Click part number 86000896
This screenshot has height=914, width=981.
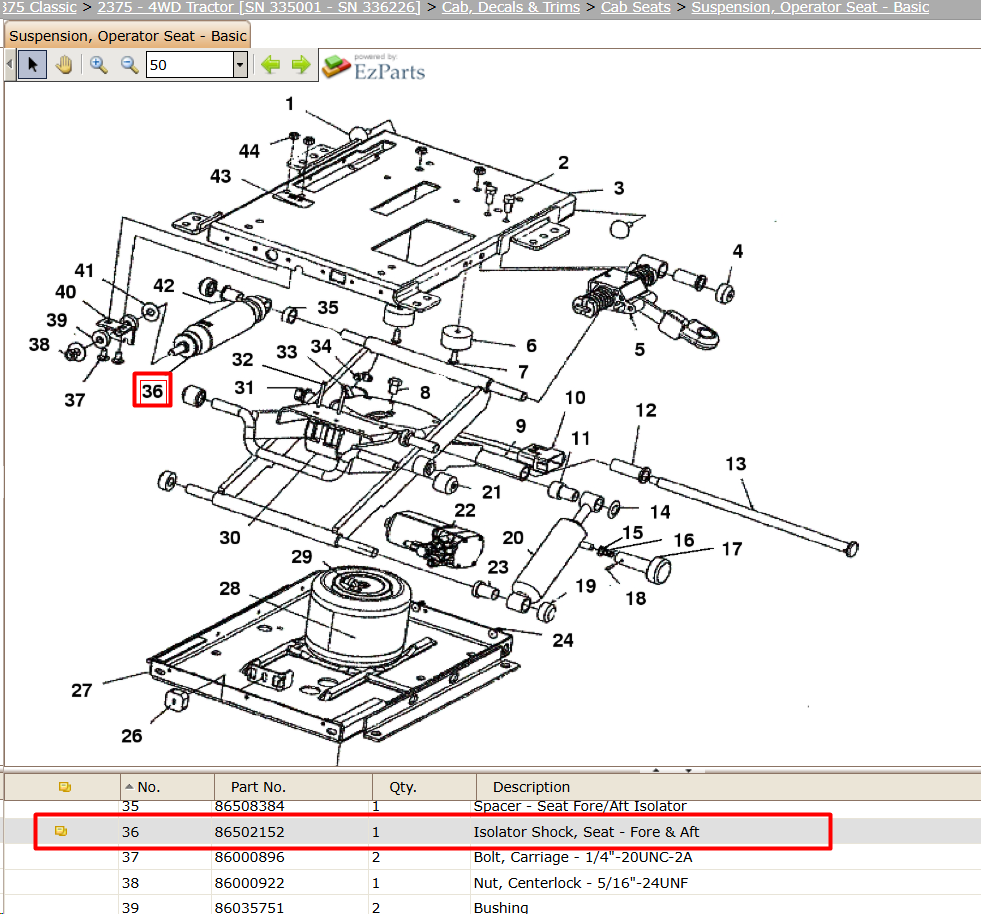tap(249, 856)
